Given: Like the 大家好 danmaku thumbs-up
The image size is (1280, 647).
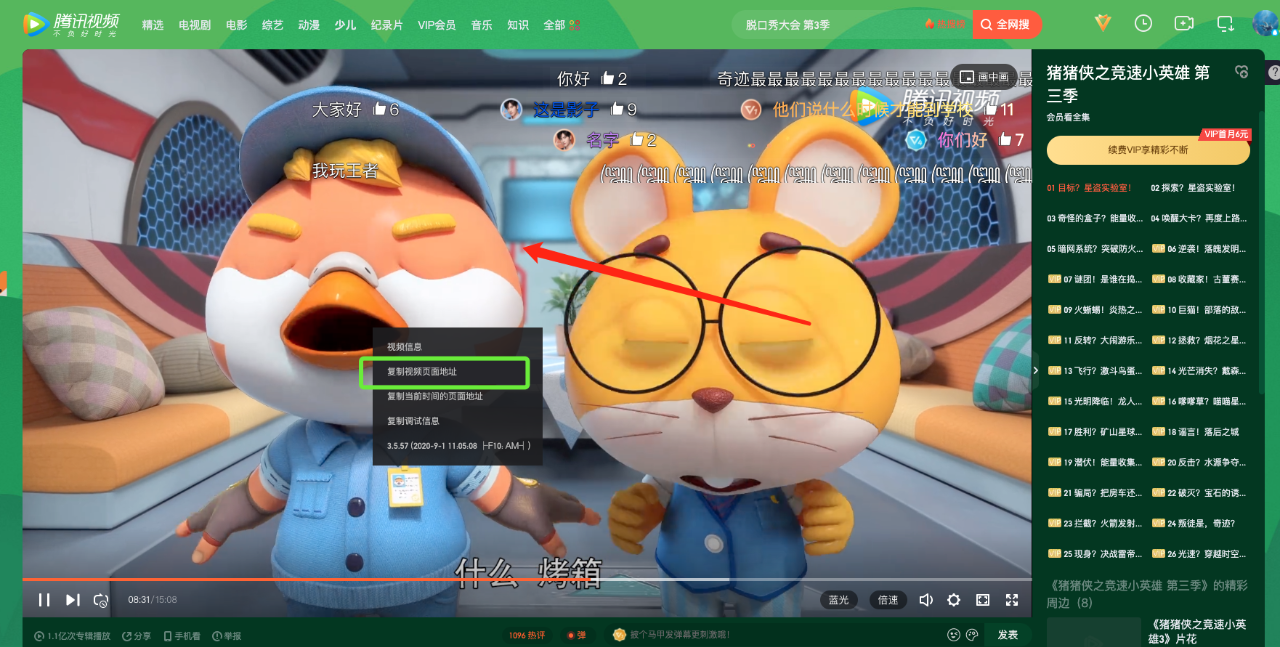Looking at the screenshot, I should coord(378,109).
